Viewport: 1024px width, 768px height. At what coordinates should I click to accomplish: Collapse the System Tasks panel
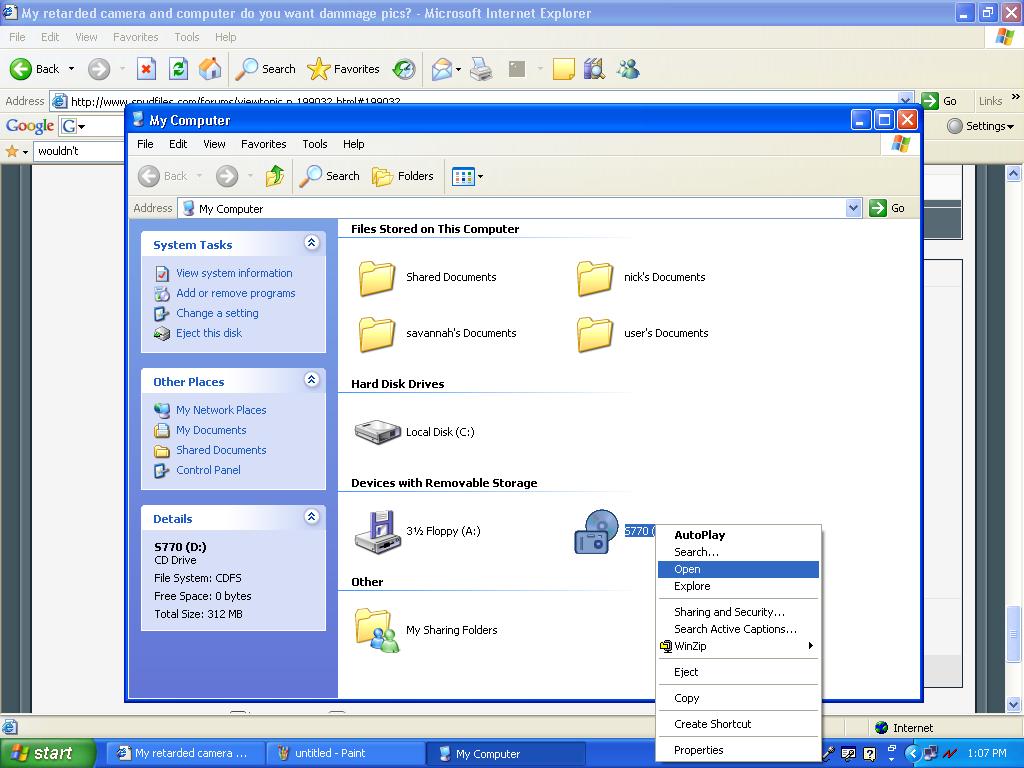coord(312,243)
